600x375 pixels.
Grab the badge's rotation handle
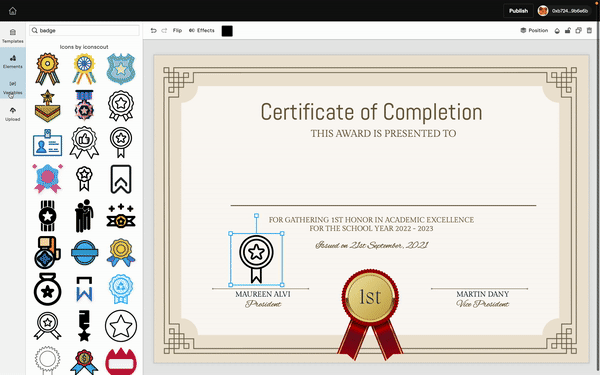(x=256, y=216)
